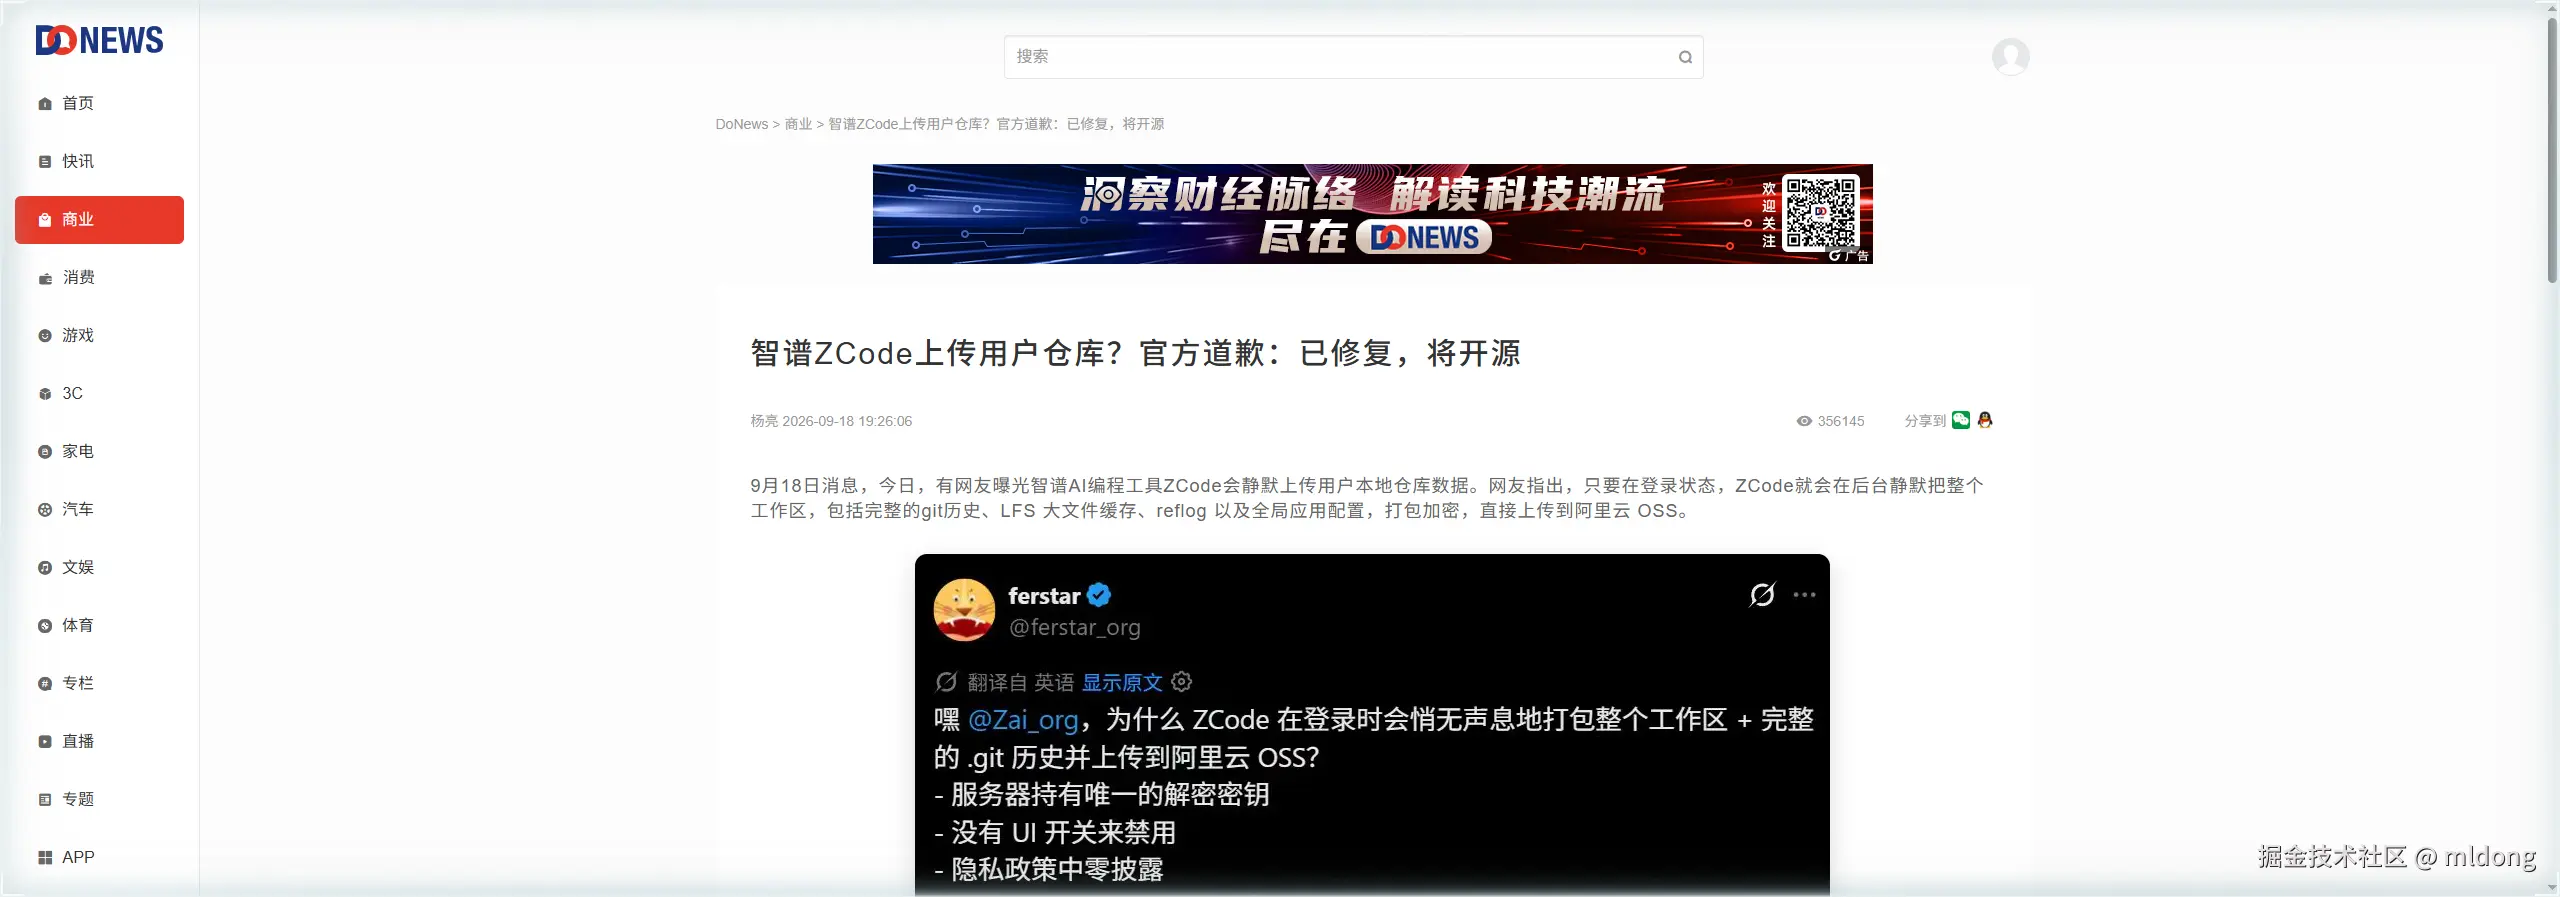
Task: Click the translation settings gear icon
Action: pos(1182,682)
